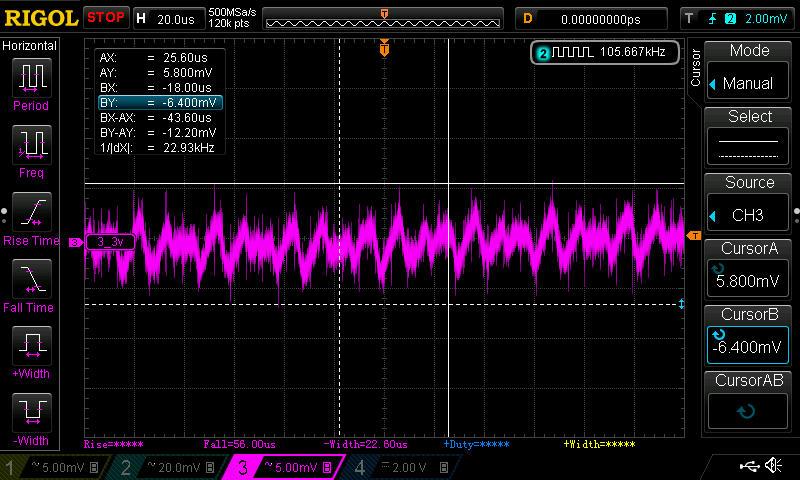Pick the +Width measurement icon
The height and width of the screenshot is (480, 800).
tap(31, 345)
